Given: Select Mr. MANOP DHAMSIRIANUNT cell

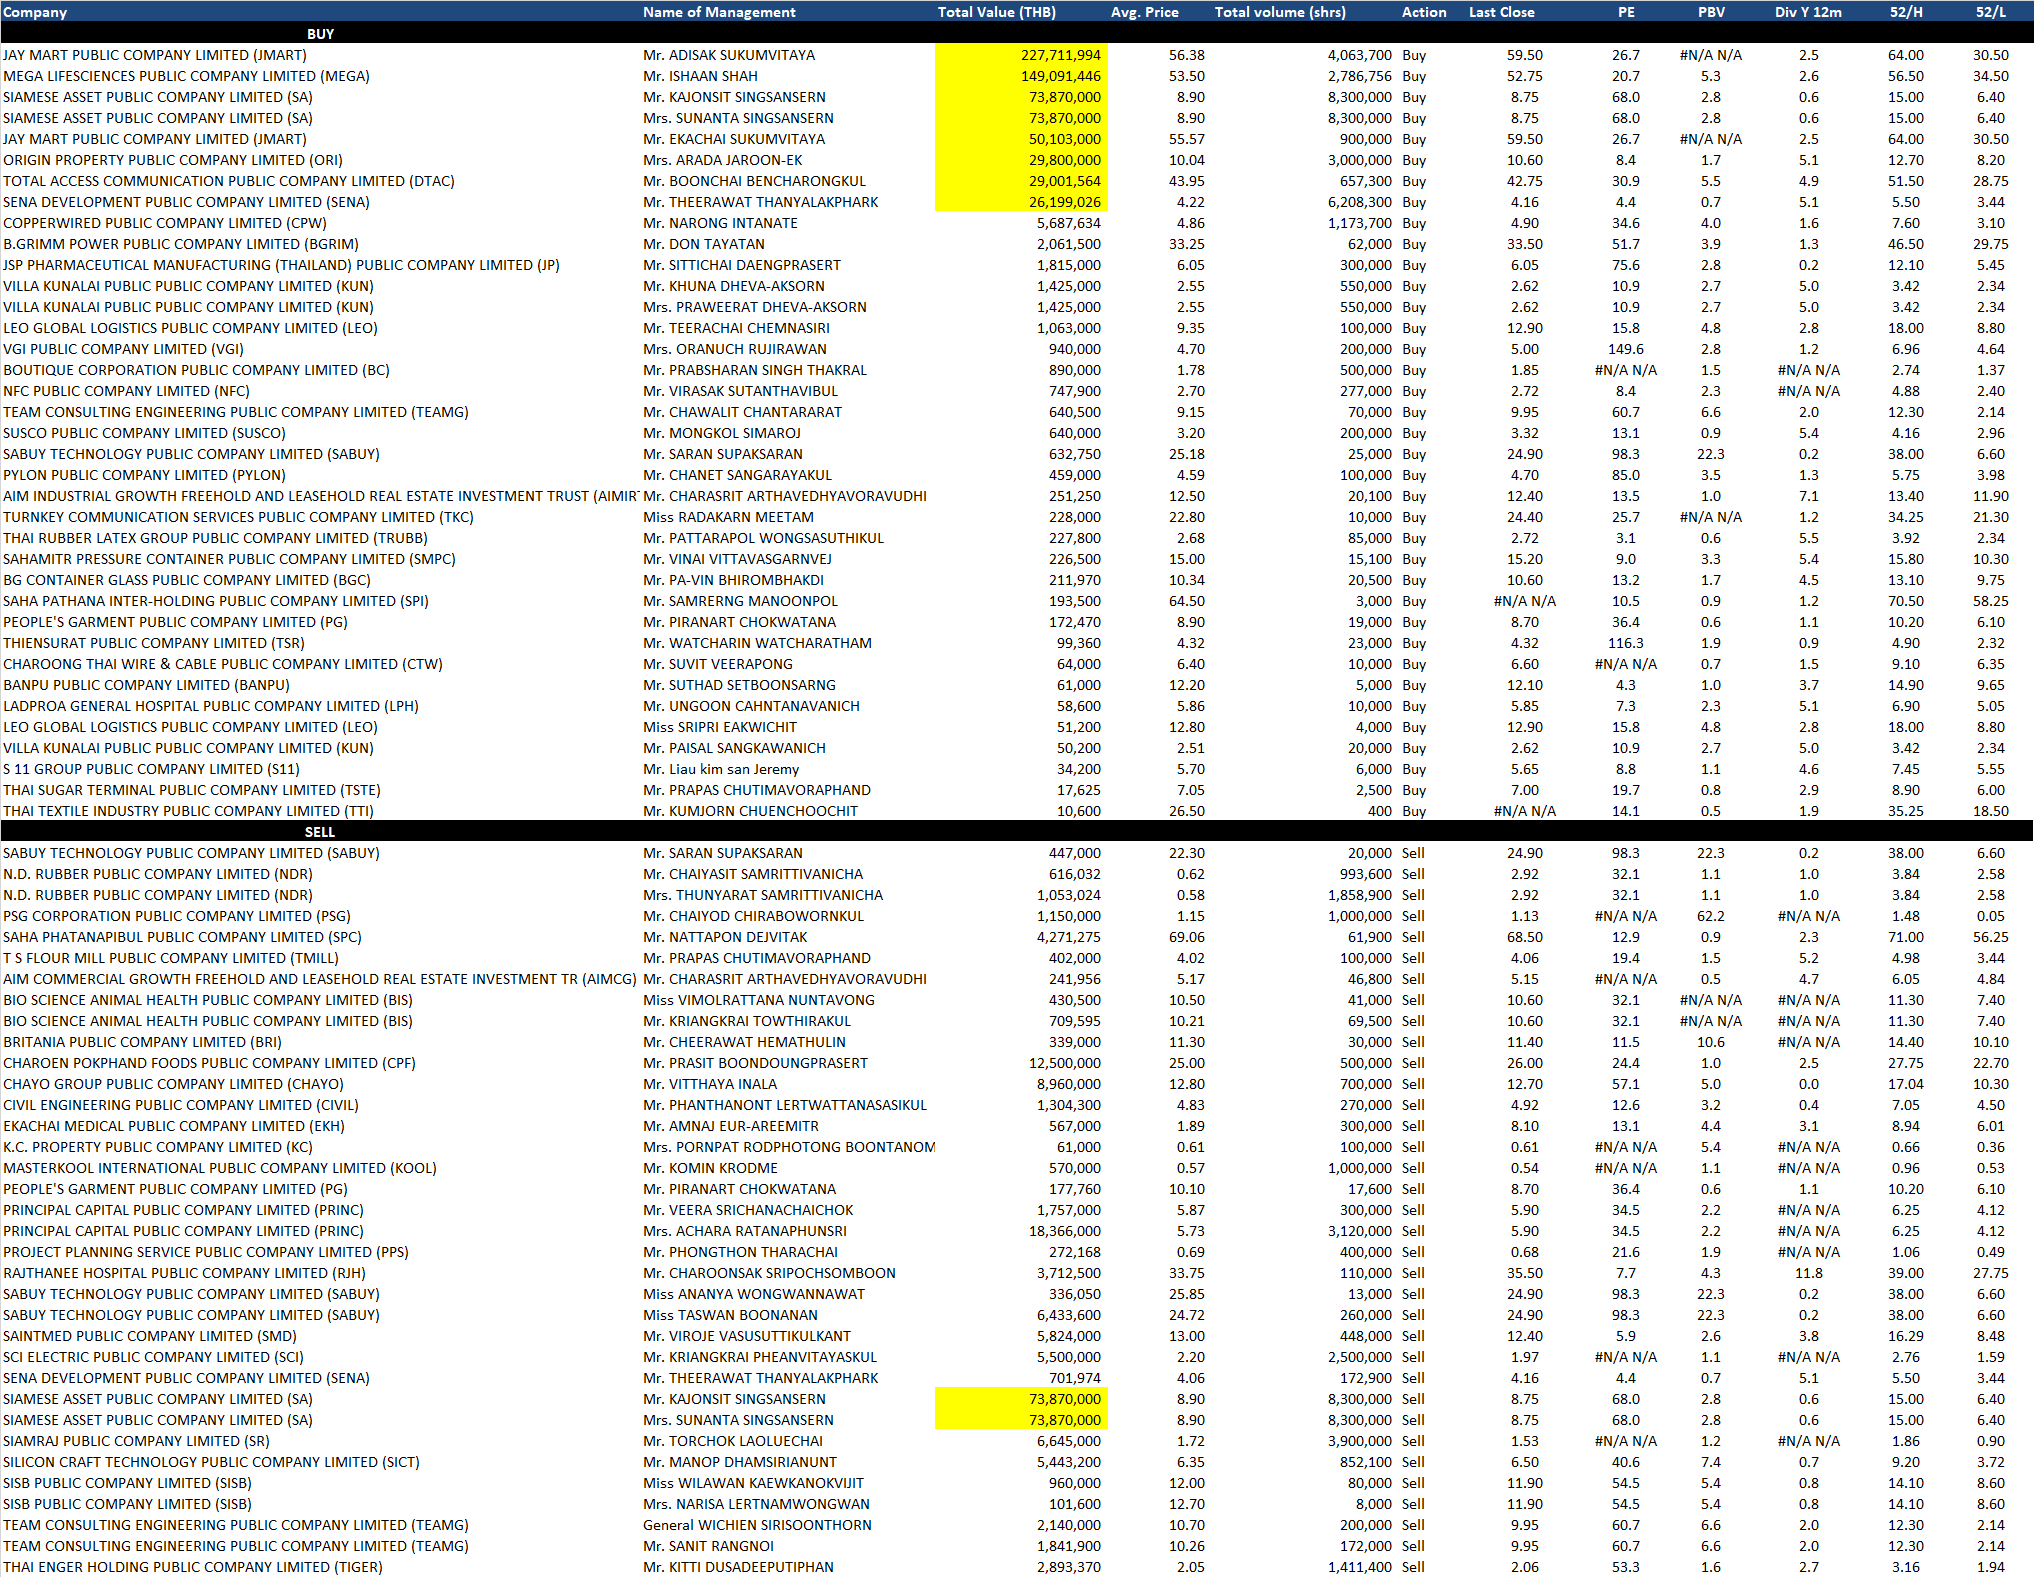Looking at the screenshot, I should 740,1462.
